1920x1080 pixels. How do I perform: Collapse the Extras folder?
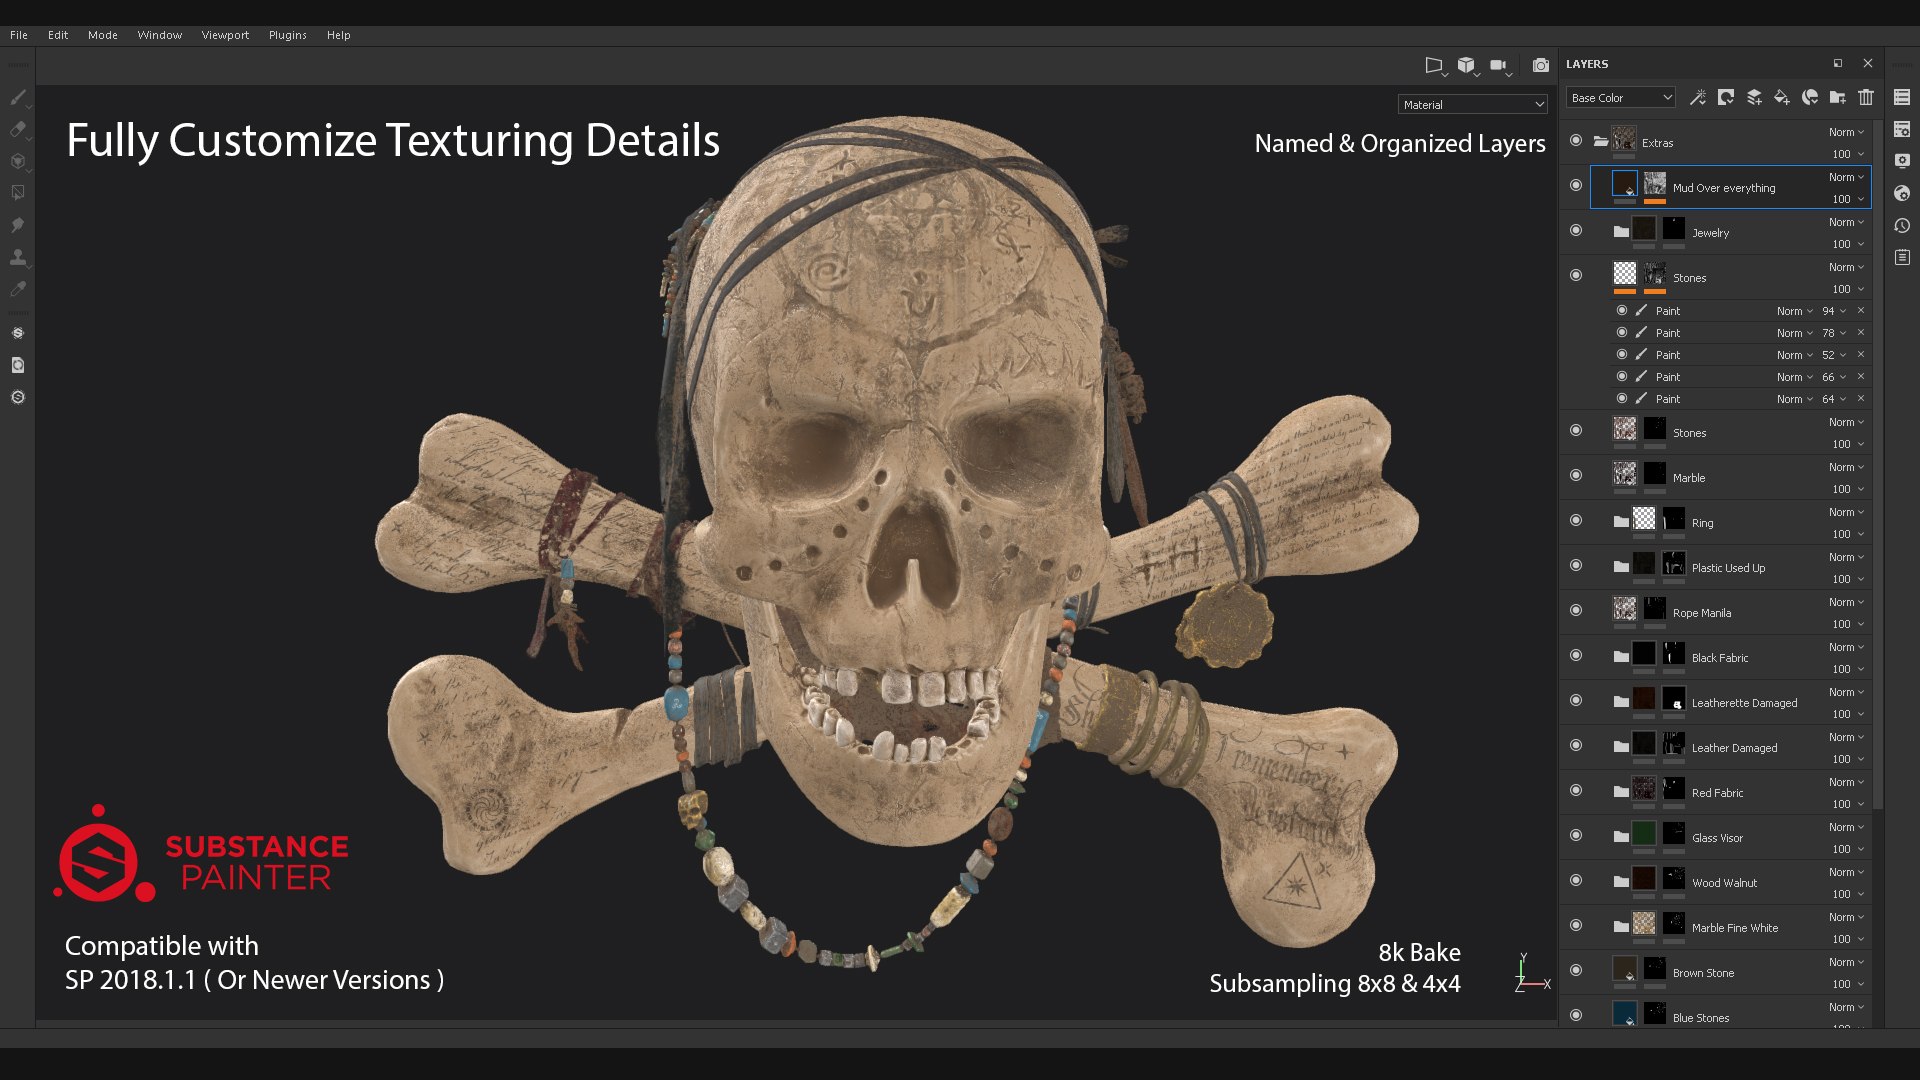(x=1601, y=141)
